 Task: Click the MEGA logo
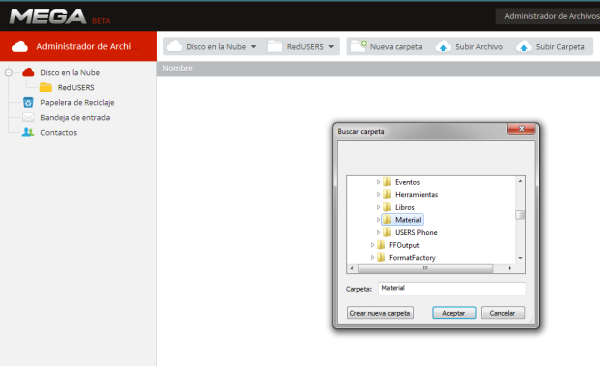[x=48, y=16]
